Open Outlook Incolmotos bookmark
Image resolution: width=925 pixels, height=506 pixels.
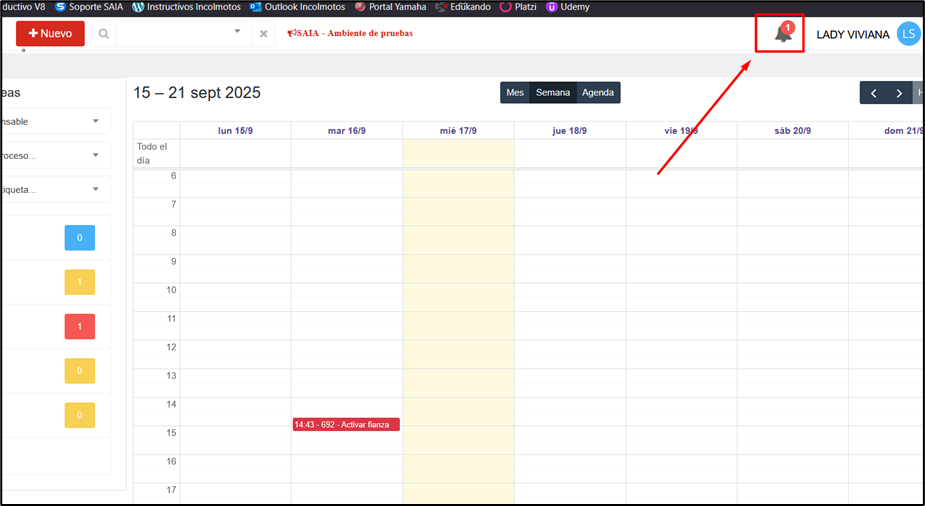298,7
